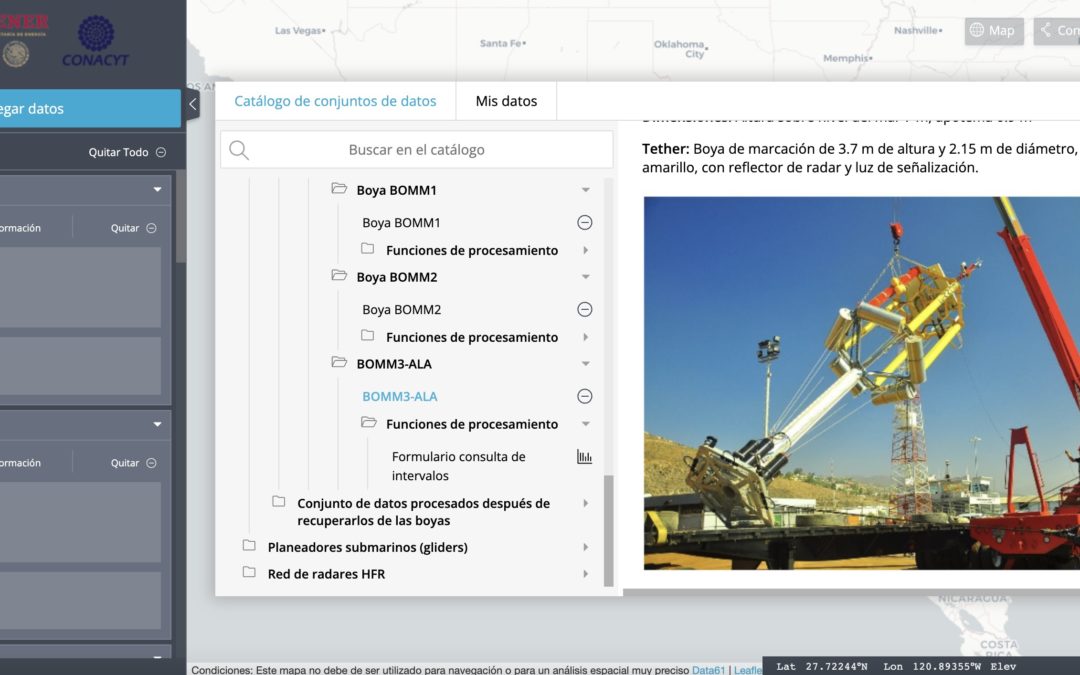Image resolution: width=1080 pixels, height=675 pixels.
Task: Click the buoy crane photo
Action: (x=862, y=383)
